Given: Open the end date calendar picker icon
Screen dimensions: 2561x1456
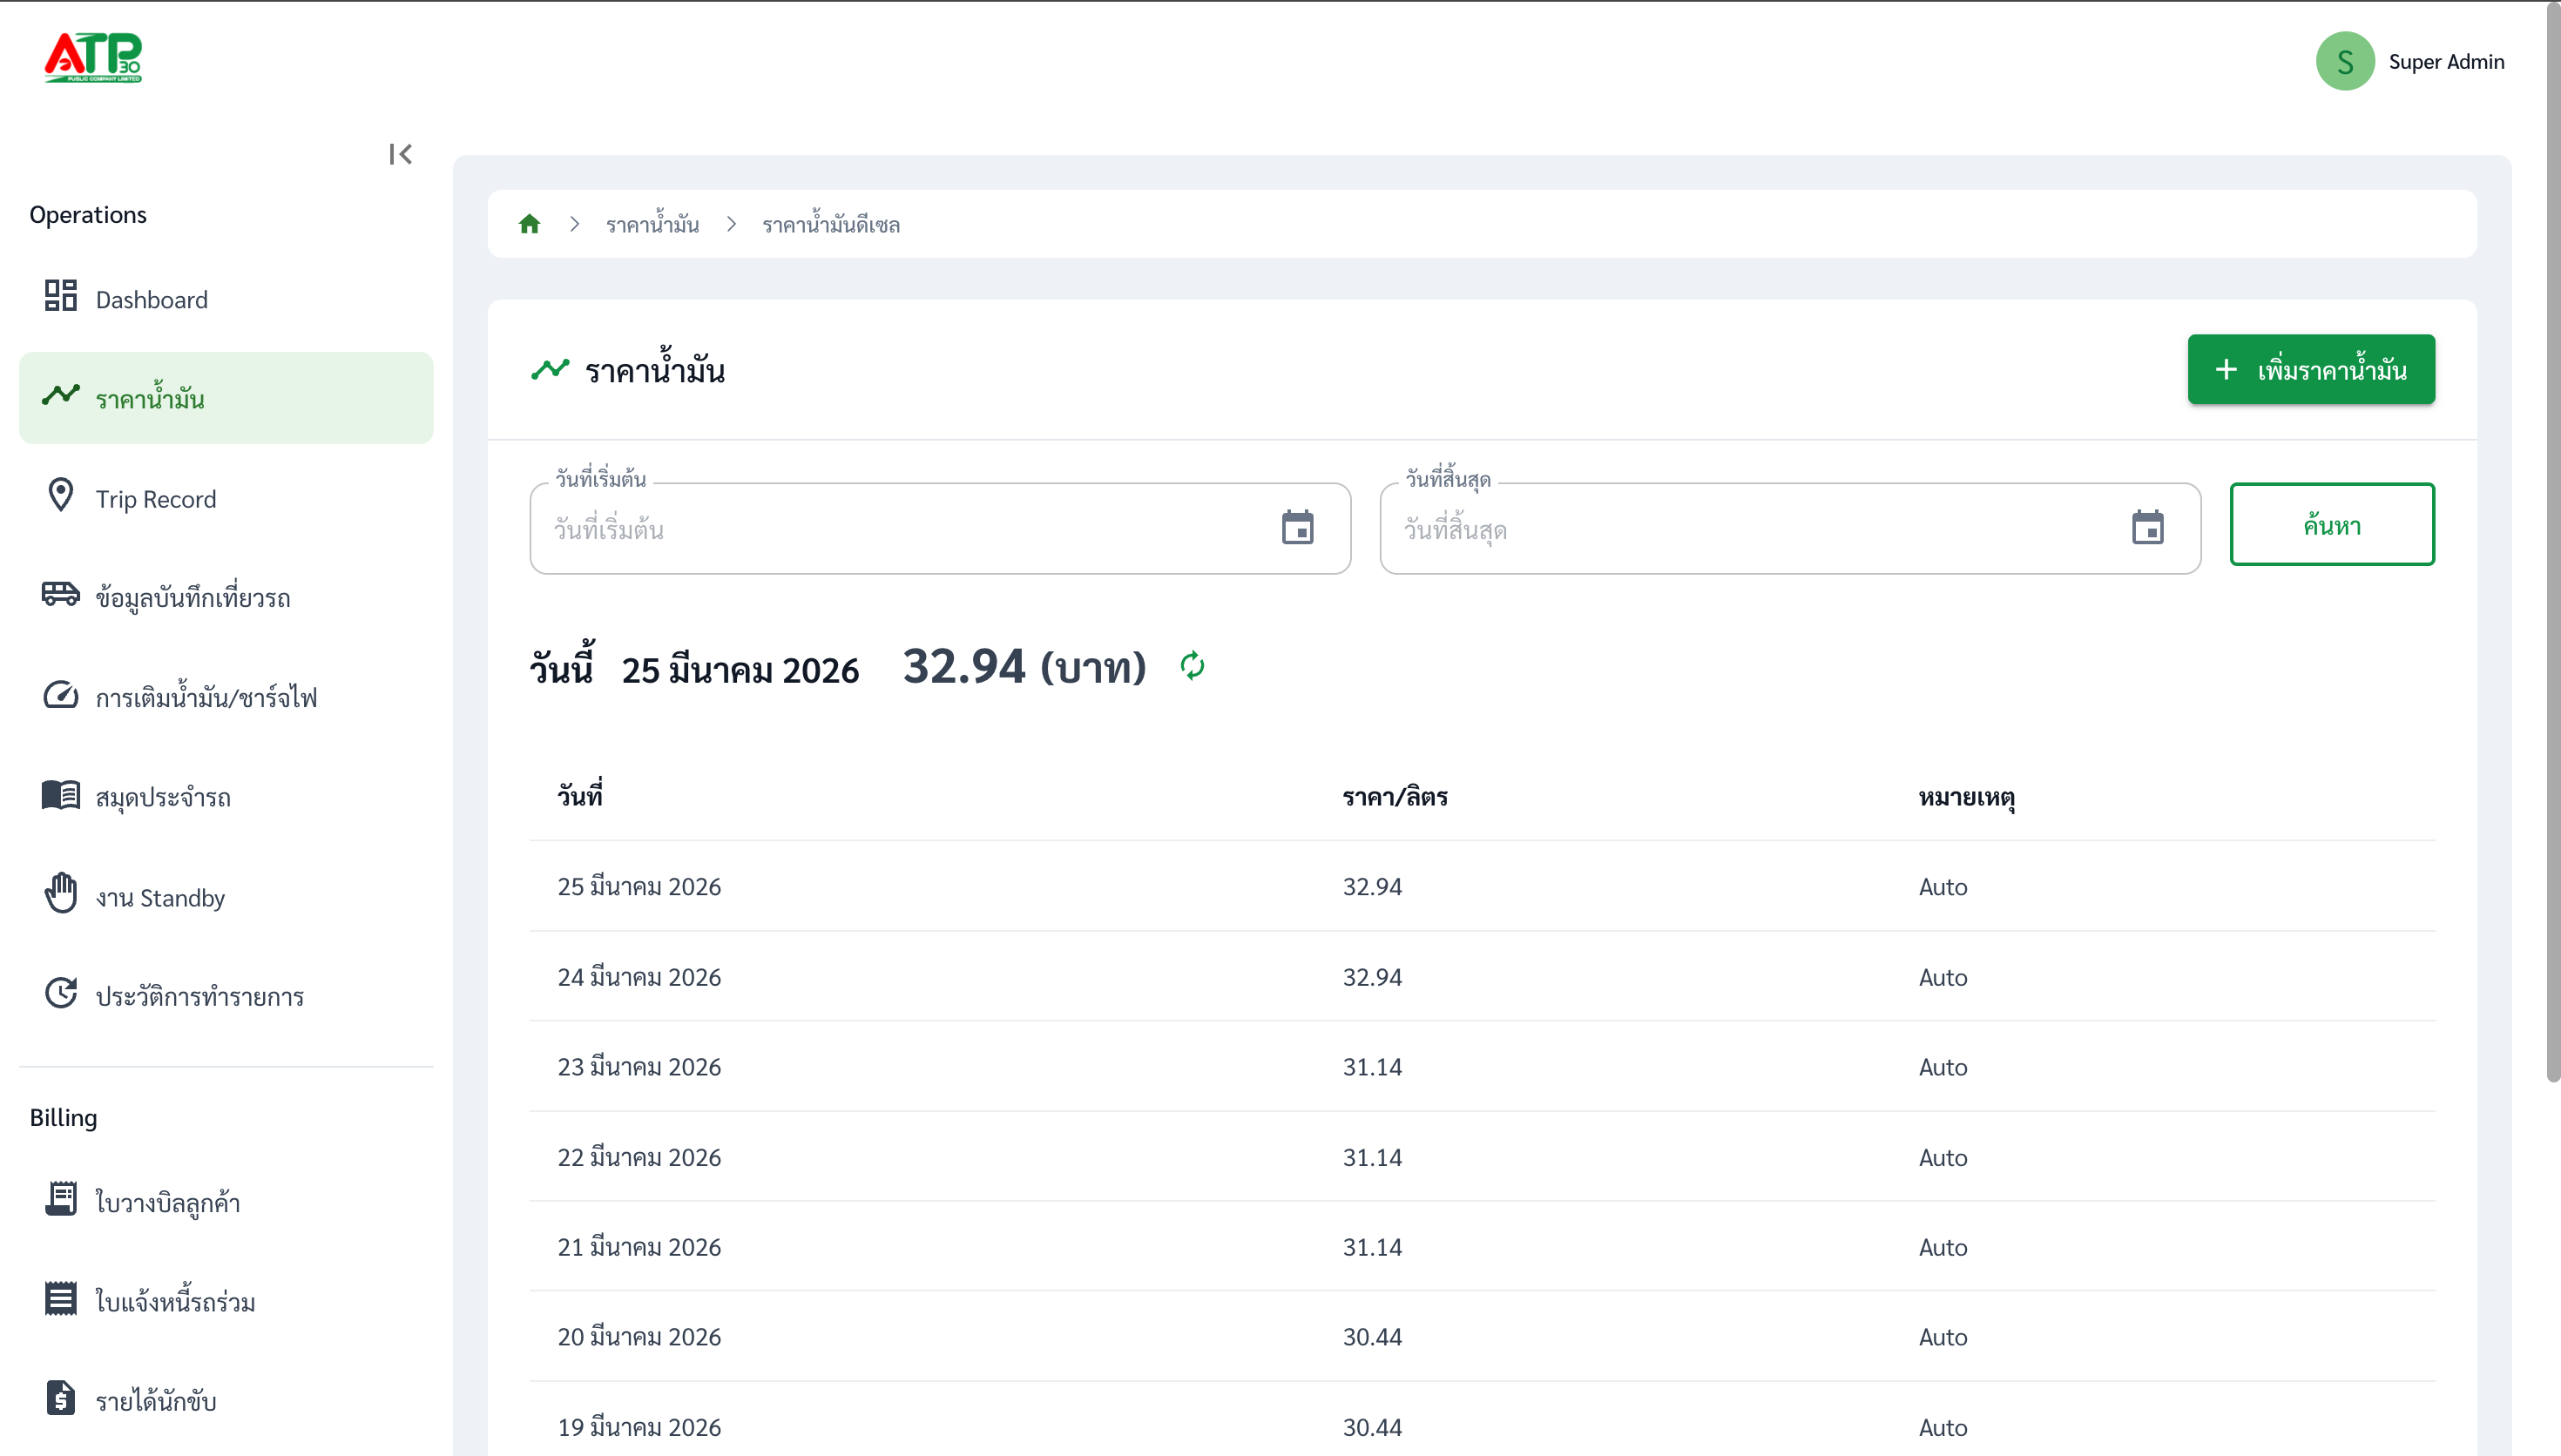Looking at the screenshot, I should tap(2147, 527).
